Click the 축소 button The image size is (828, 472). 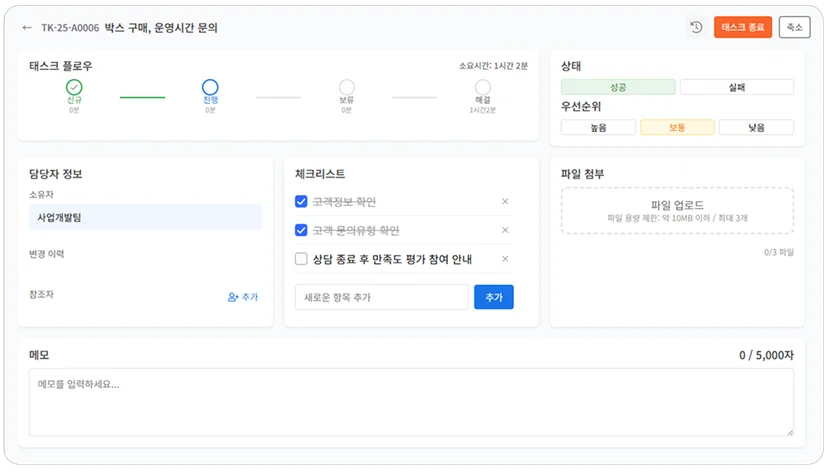pos(794,27)
